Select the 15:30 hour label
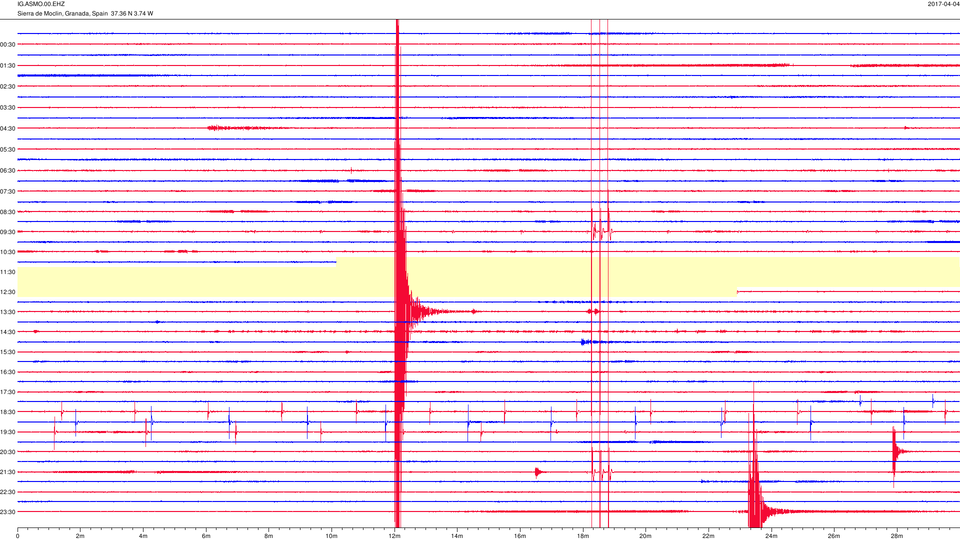The height and width of the screenshot is (540, 960). click(x=8, y=352)
